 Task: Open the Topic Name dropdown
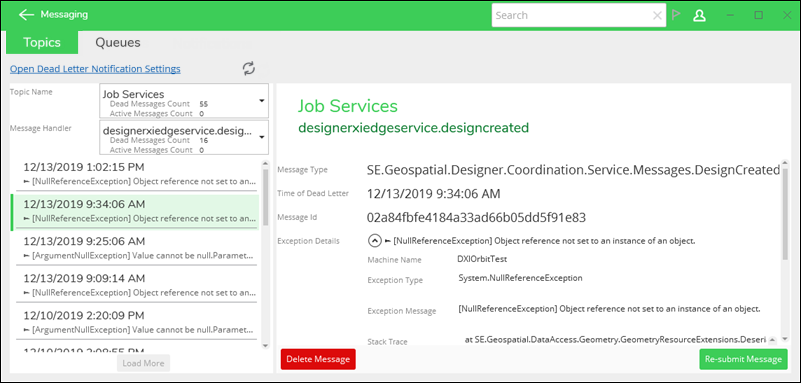point(184,101)
